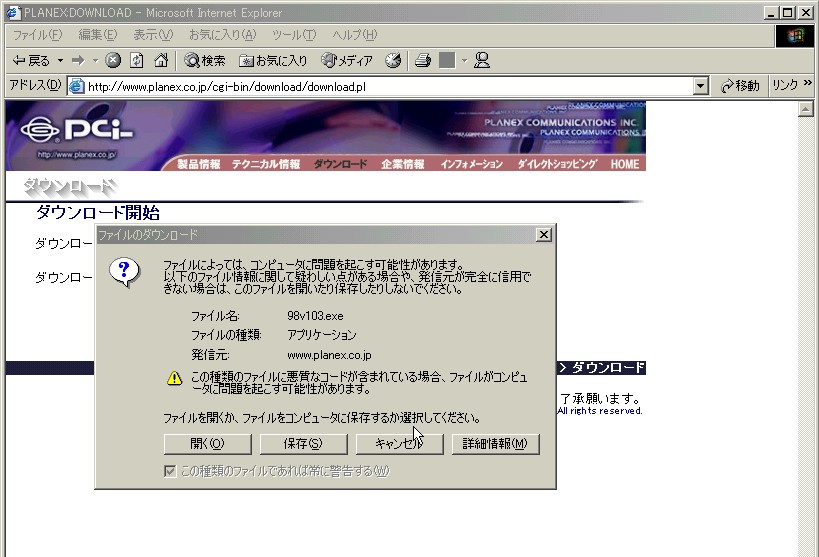Click the scrollbar up arrow
Viewport: 819px width, 557px height.
point(805,109)
